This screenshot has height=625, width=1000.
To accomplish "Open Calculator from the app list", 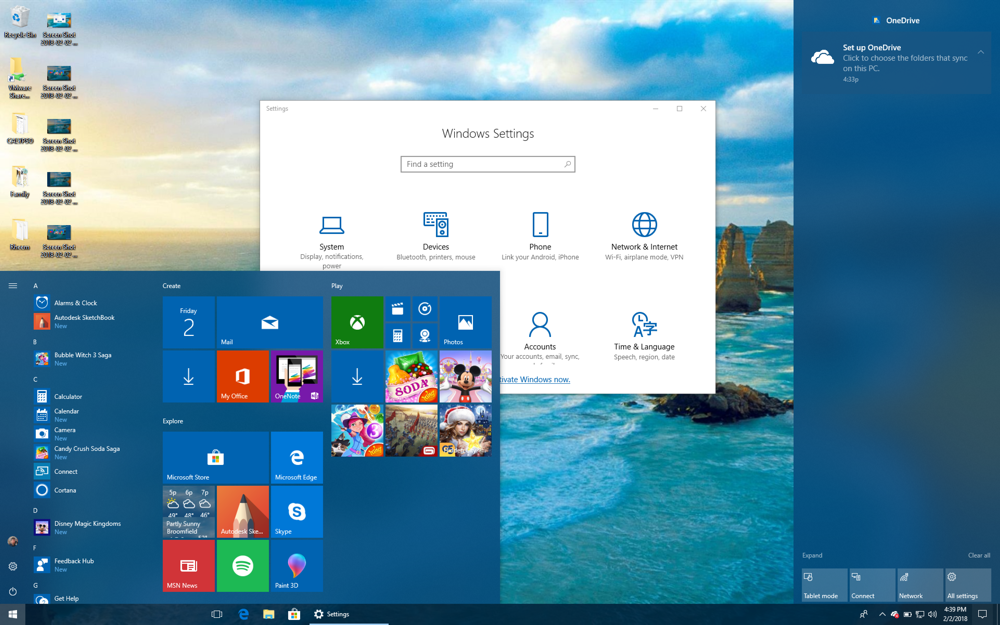I will coord(70,396).
